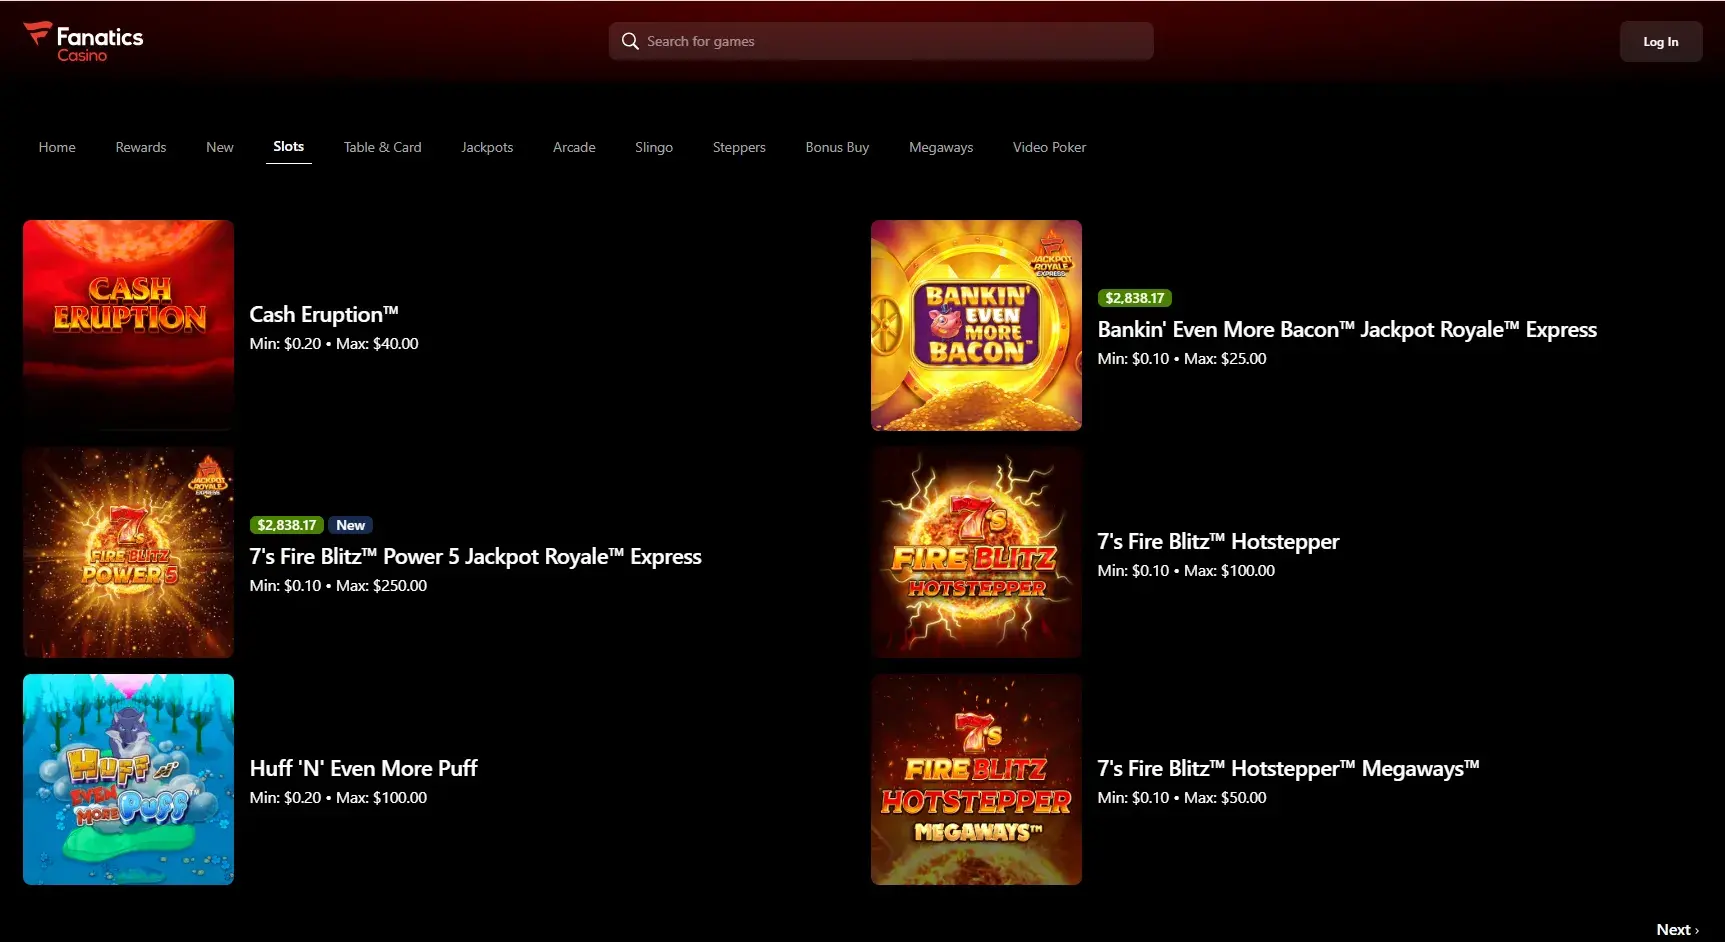1725x942 pixels.
Task: Click the 7's Fire Blitz Power 5 title
Action: click(475, 556)
